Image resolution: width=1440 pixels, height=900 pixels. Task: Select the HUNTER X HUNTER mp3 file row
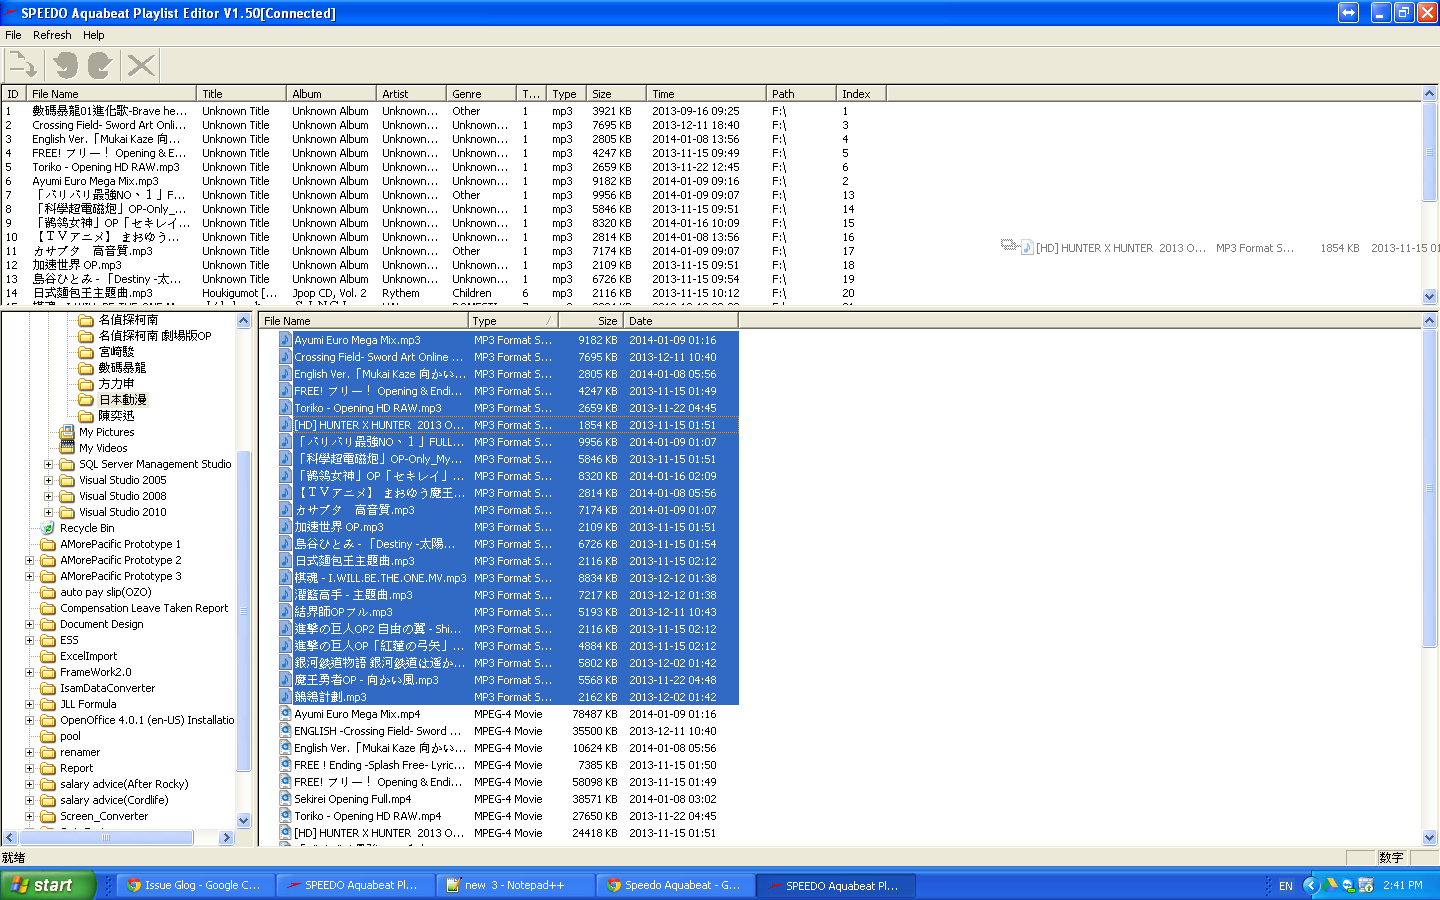tap(508, 425)
